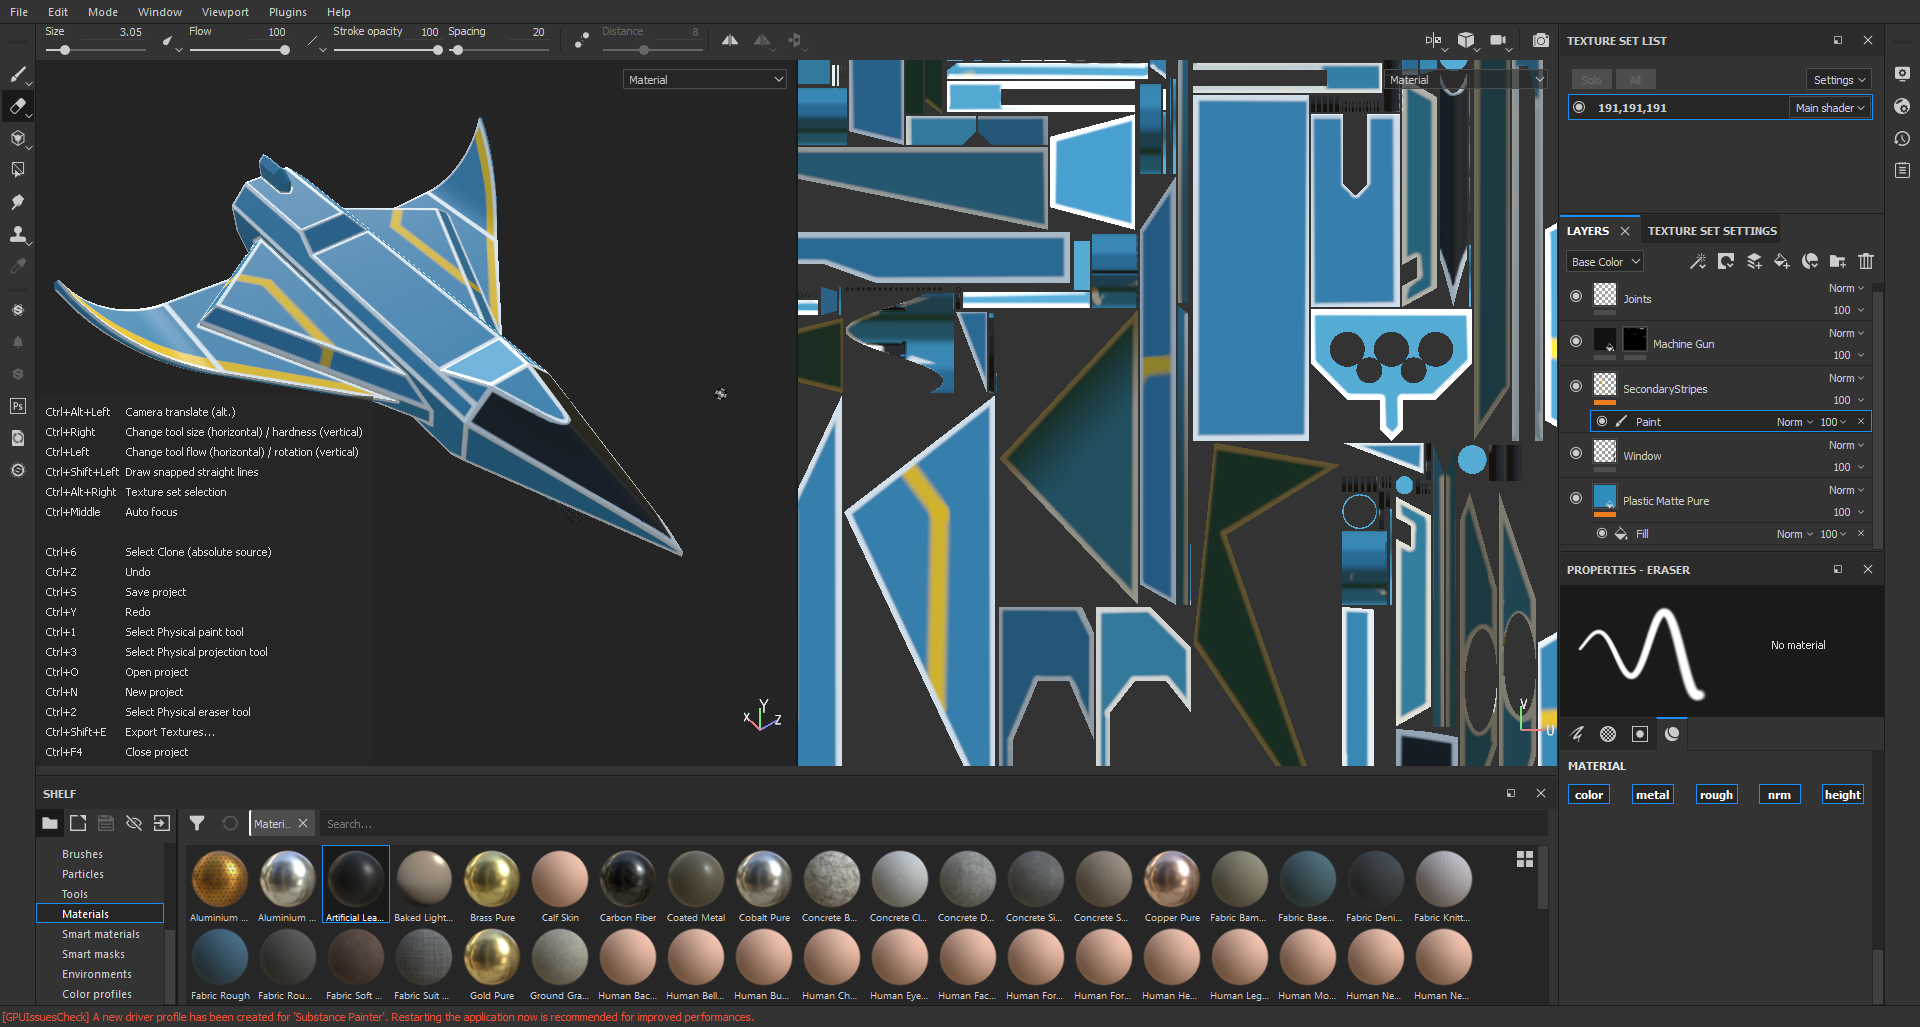Click the Shelf import resource icon
This screenshot has height=1027, width=1920.
point(162,823)
